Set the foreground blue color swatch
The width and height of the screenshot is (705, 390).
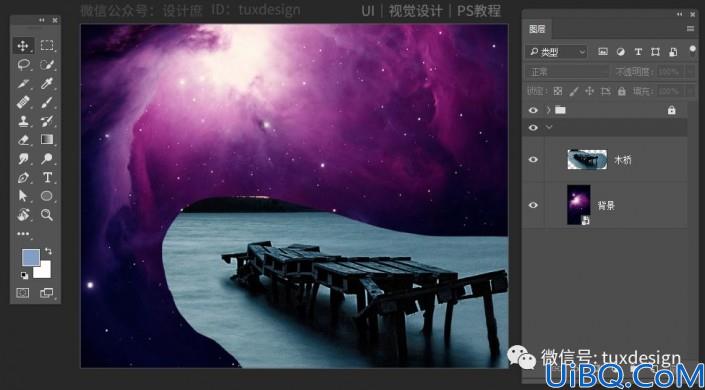pyautogui.click(x=31, y=257)
